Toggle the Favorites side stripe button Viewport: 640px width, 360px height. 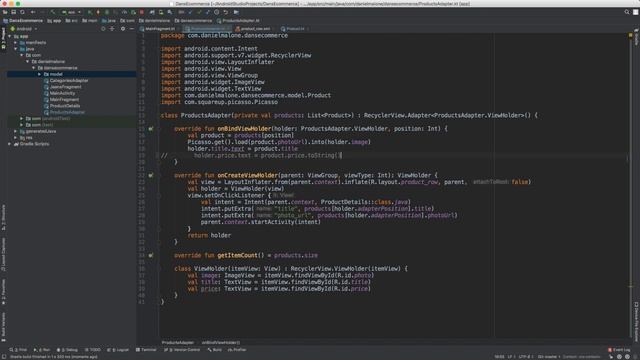click(4, 292)
